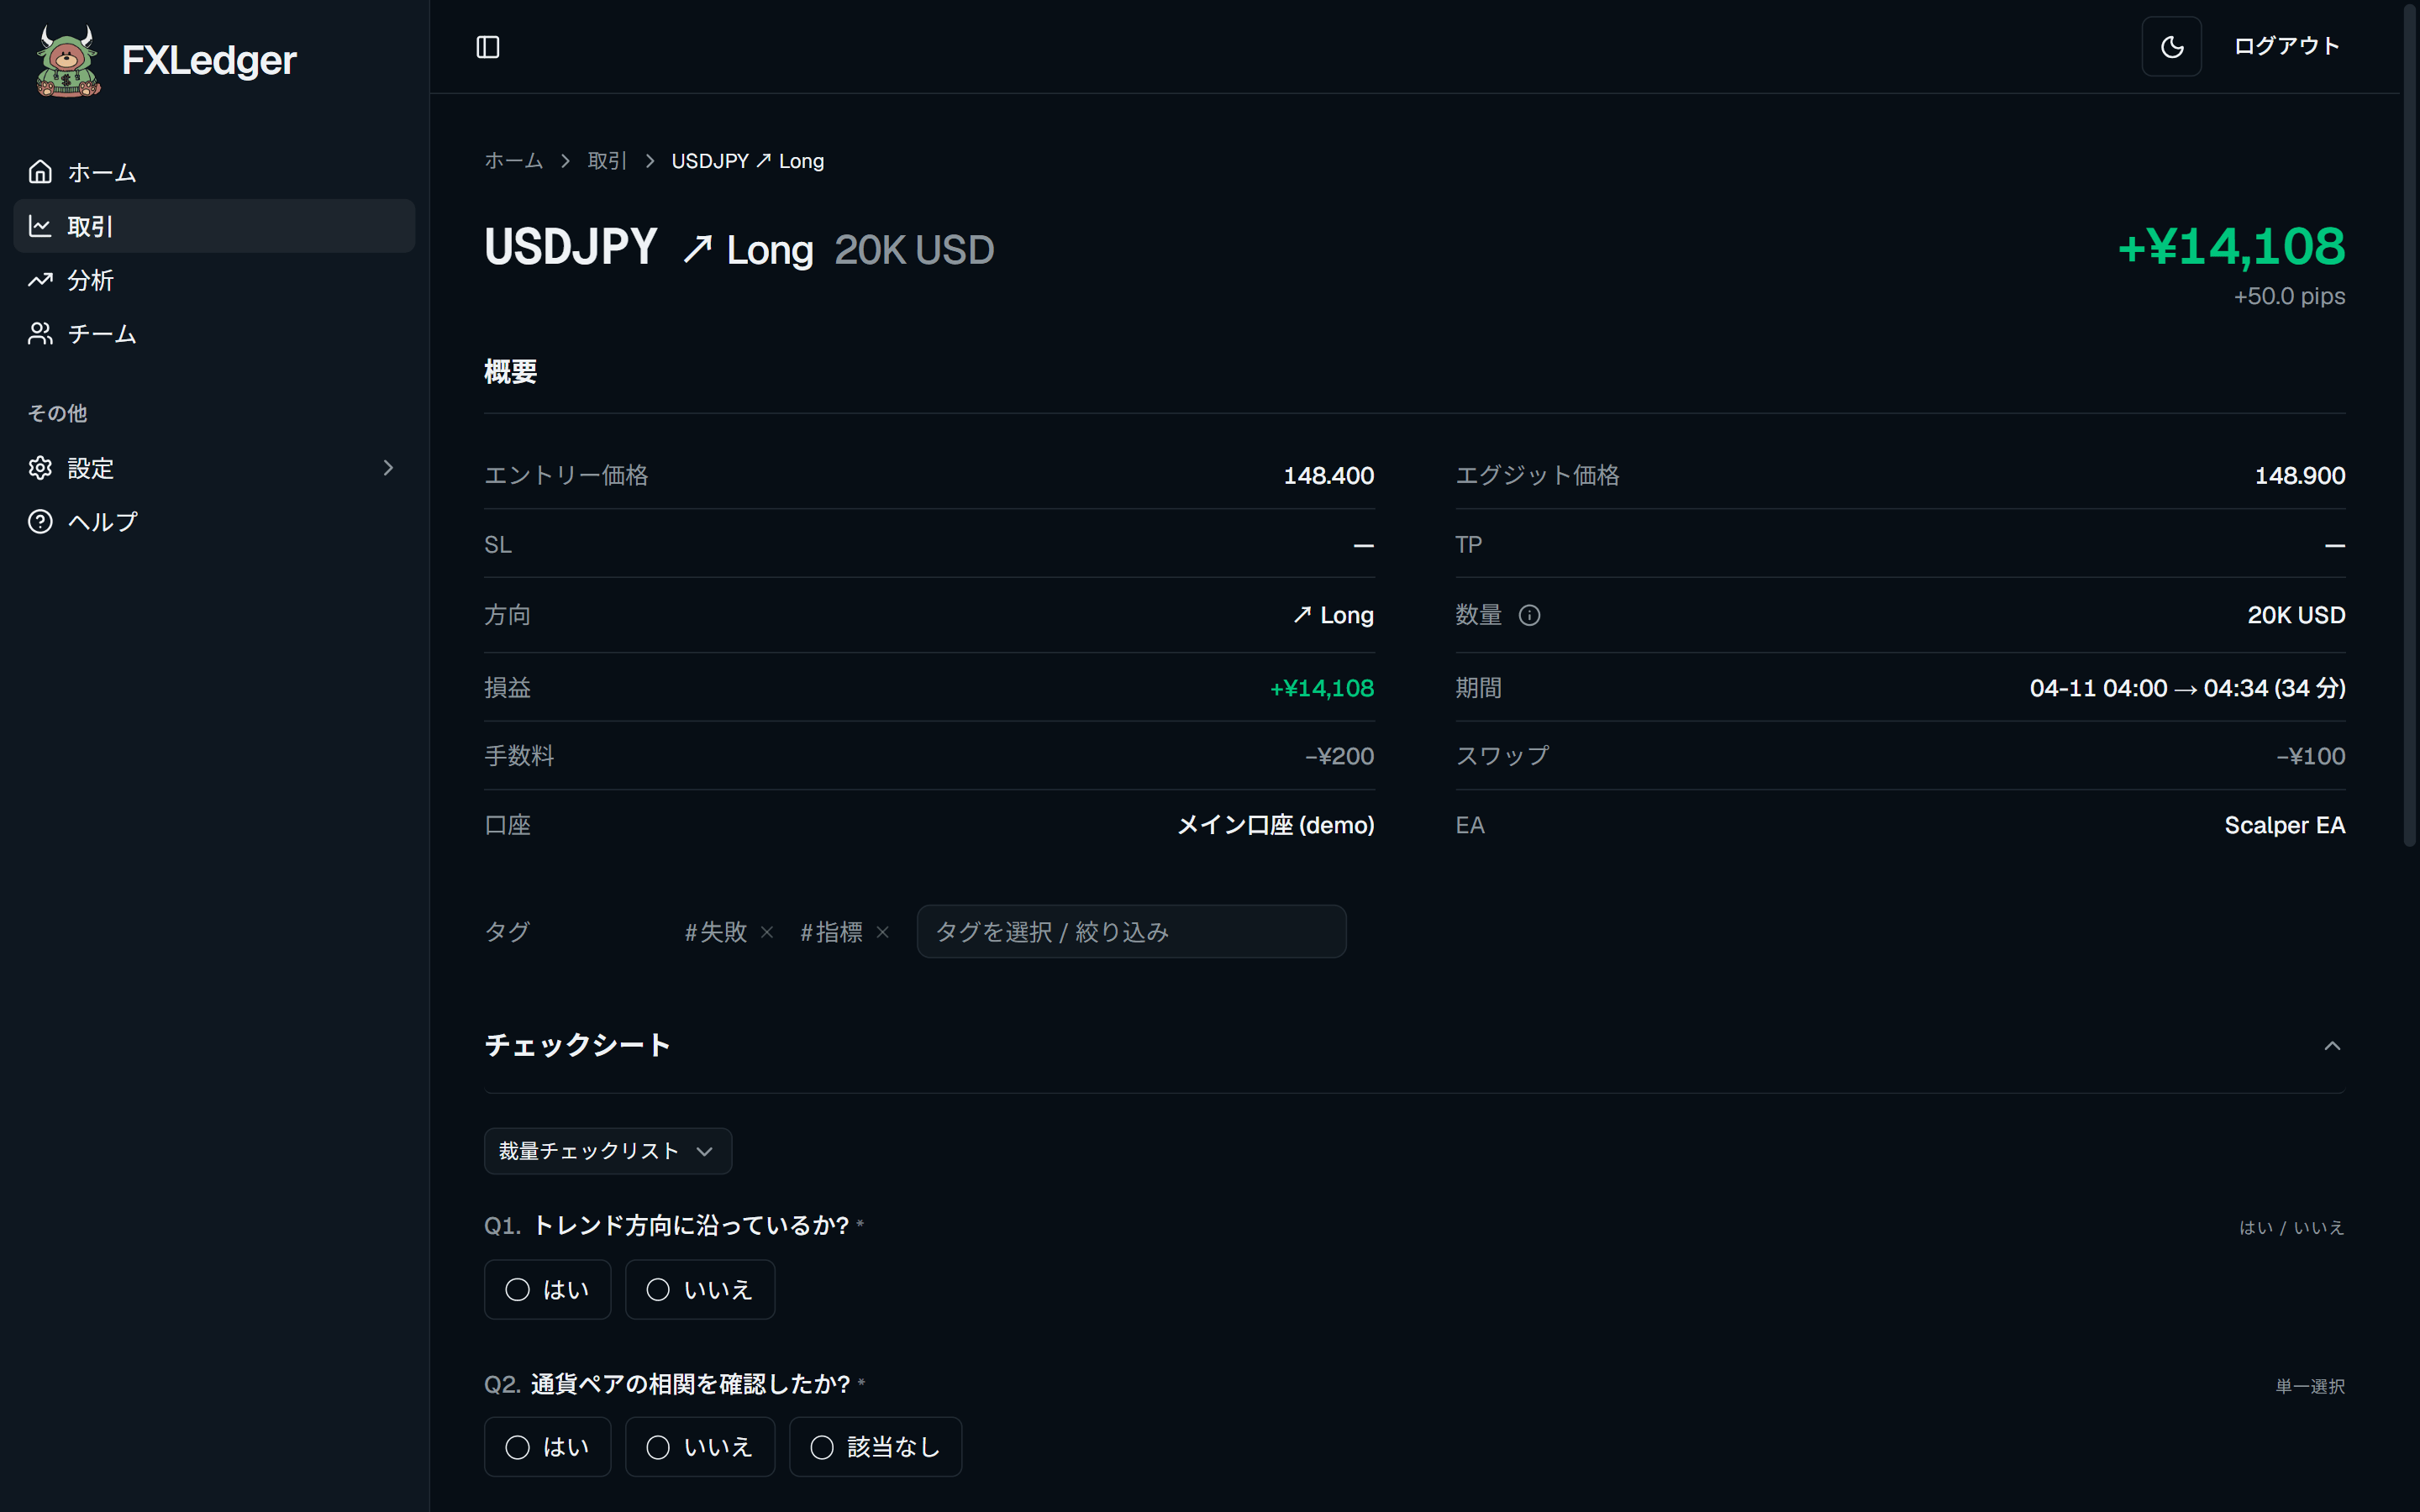Open ホーム via house icon in sidebar

[40, 172]
